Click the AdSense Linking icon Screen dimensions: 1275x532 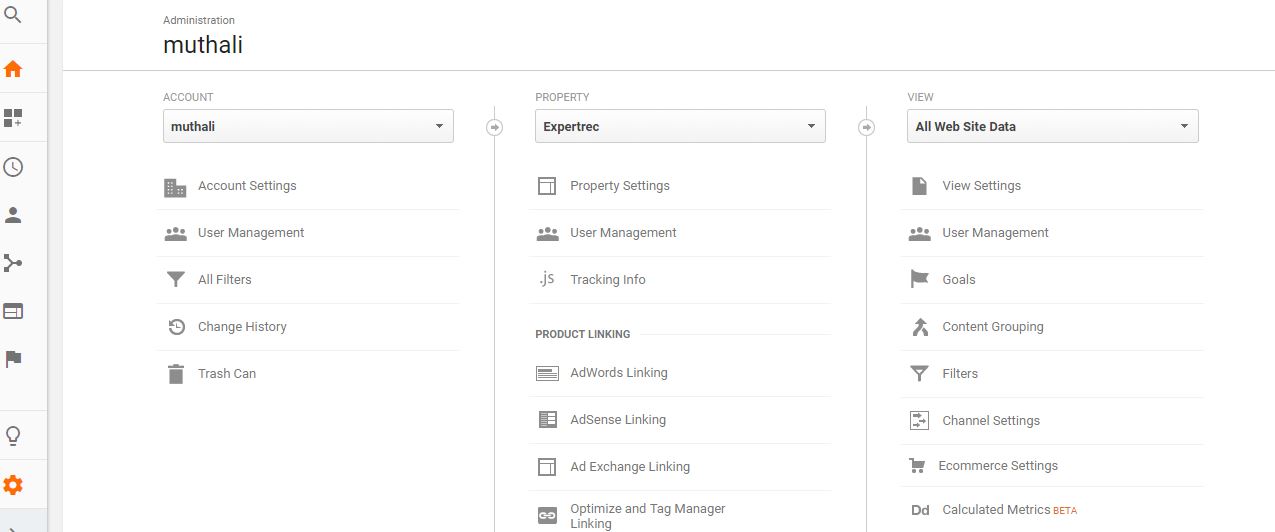coord(547,420)
